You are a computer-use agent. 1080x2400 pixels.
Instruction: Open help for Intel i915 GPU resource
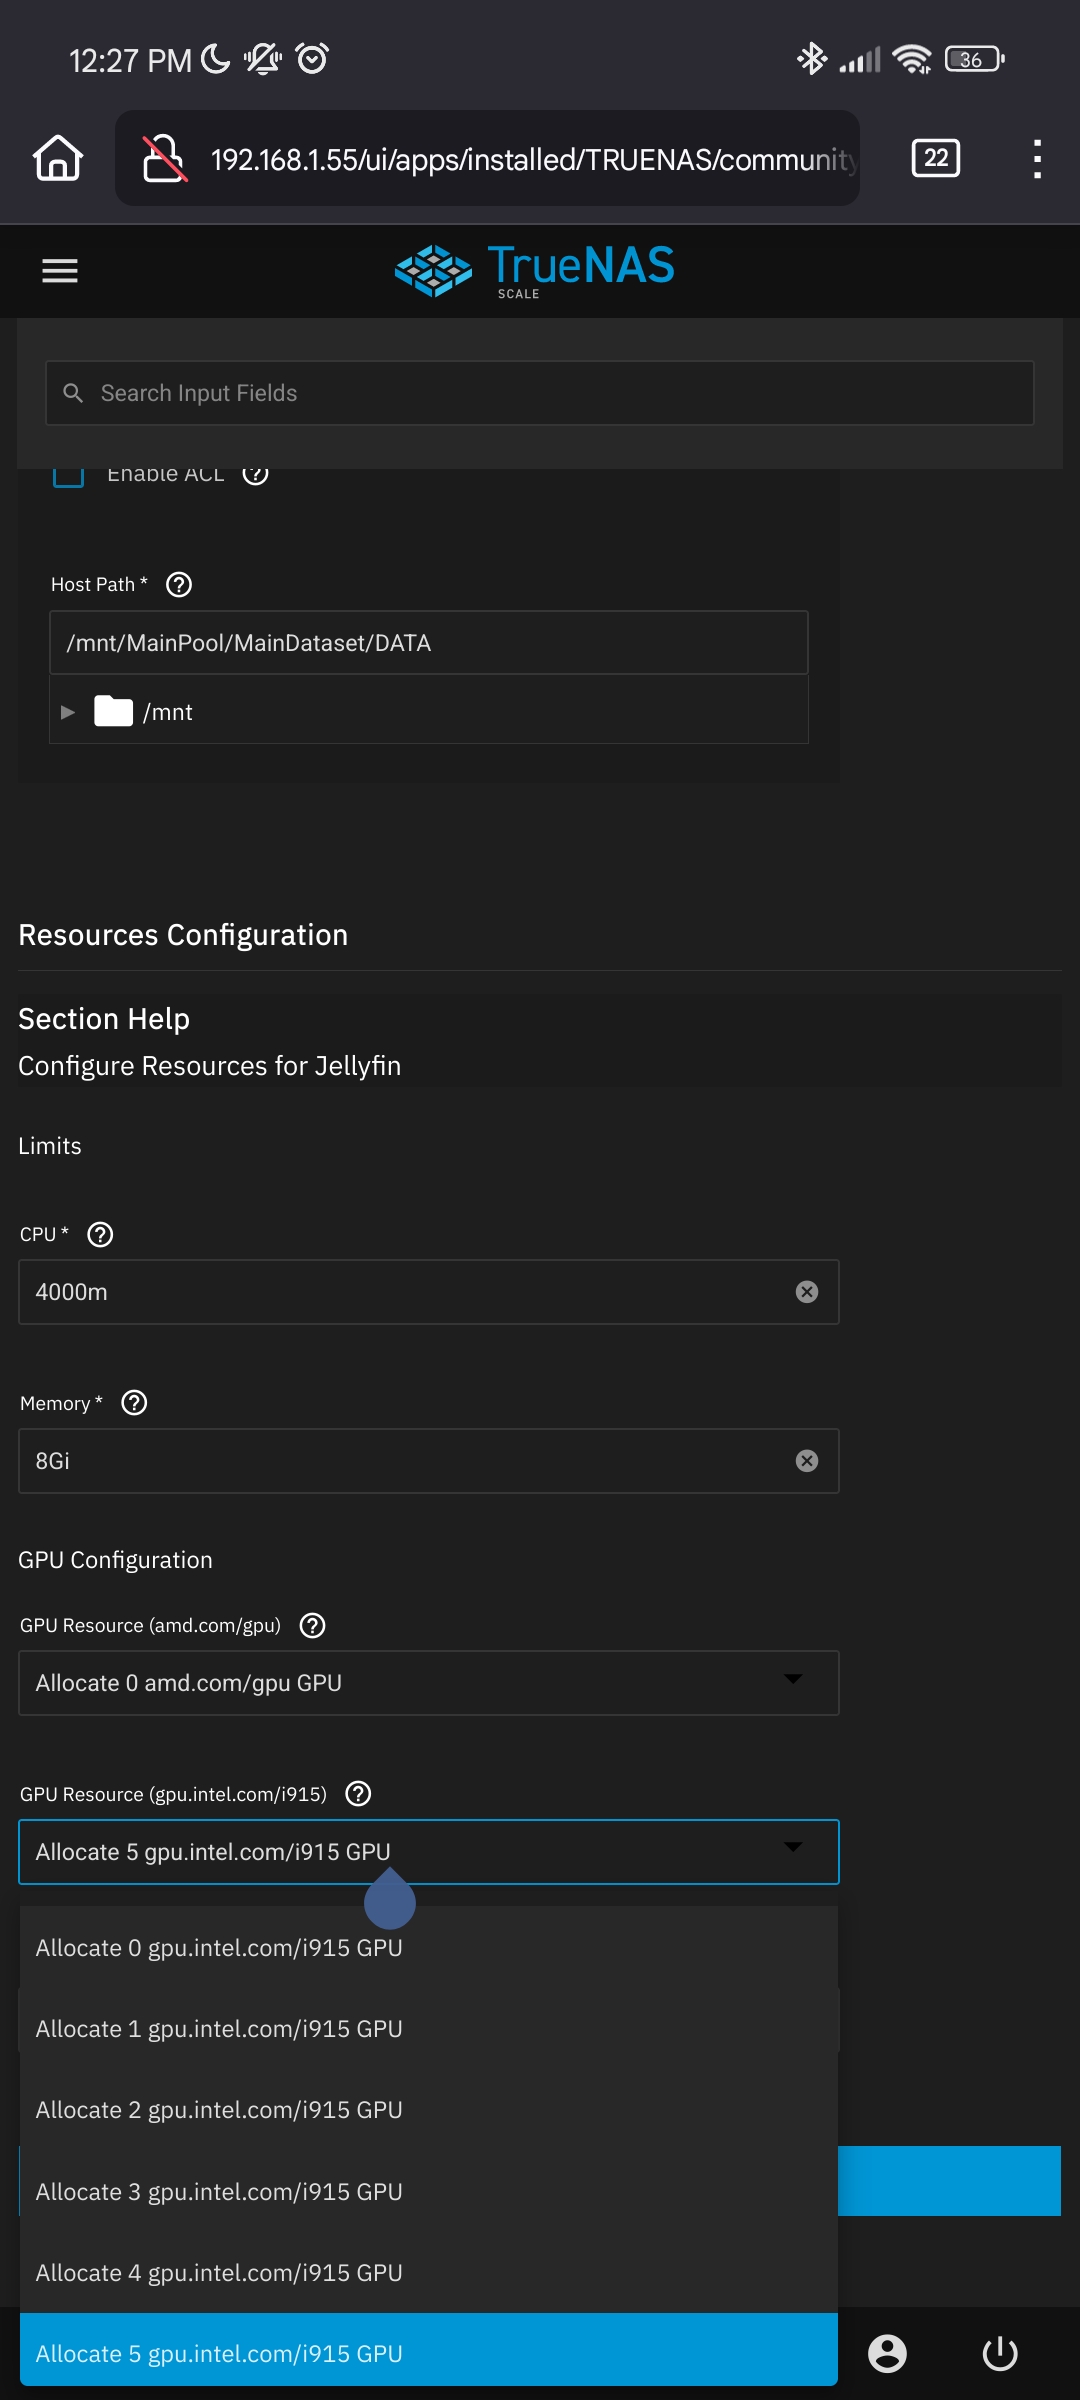point(358,1794)
